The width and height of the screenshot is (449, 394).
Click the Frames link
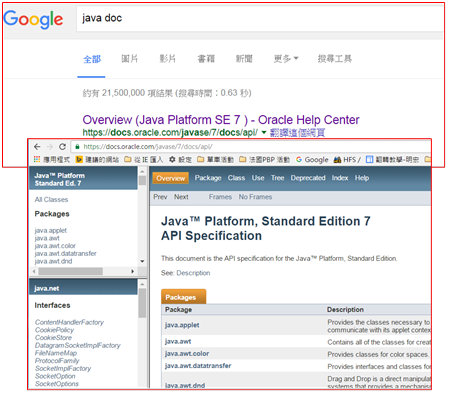220,197
